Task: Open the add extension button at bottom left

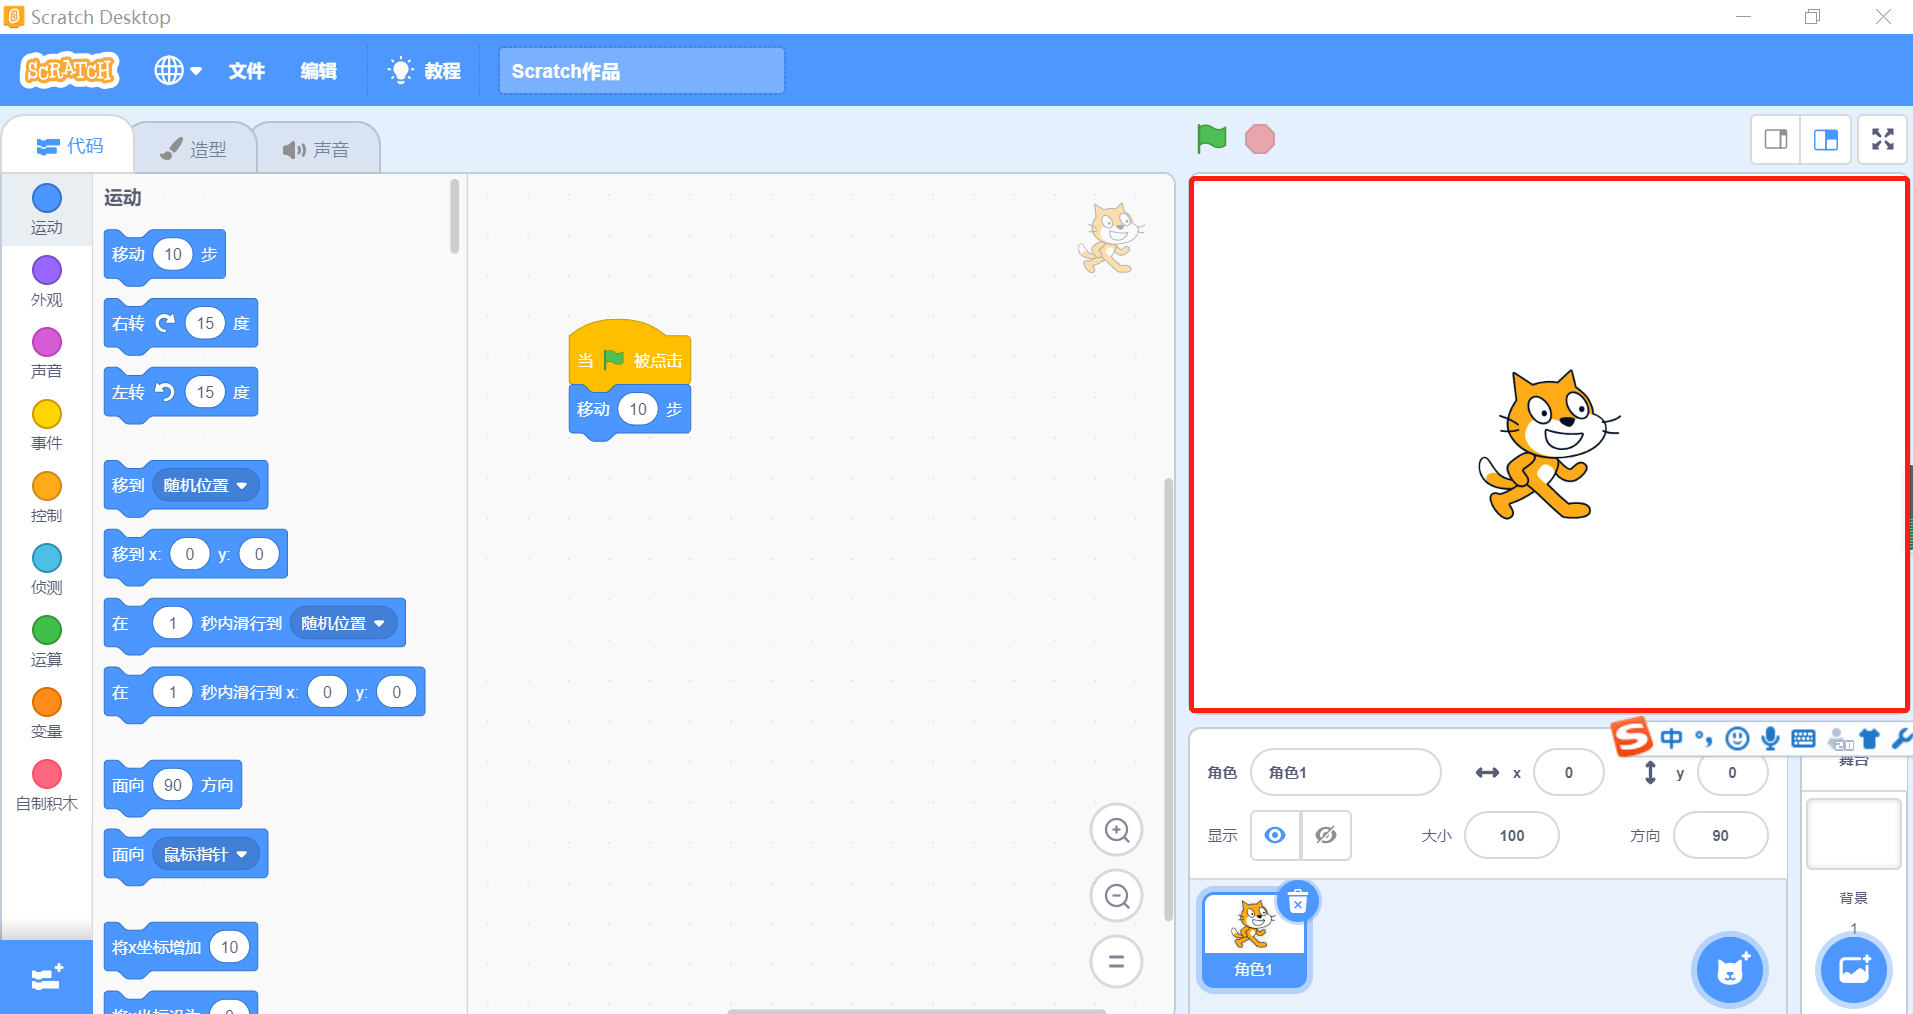Action: 46,977
